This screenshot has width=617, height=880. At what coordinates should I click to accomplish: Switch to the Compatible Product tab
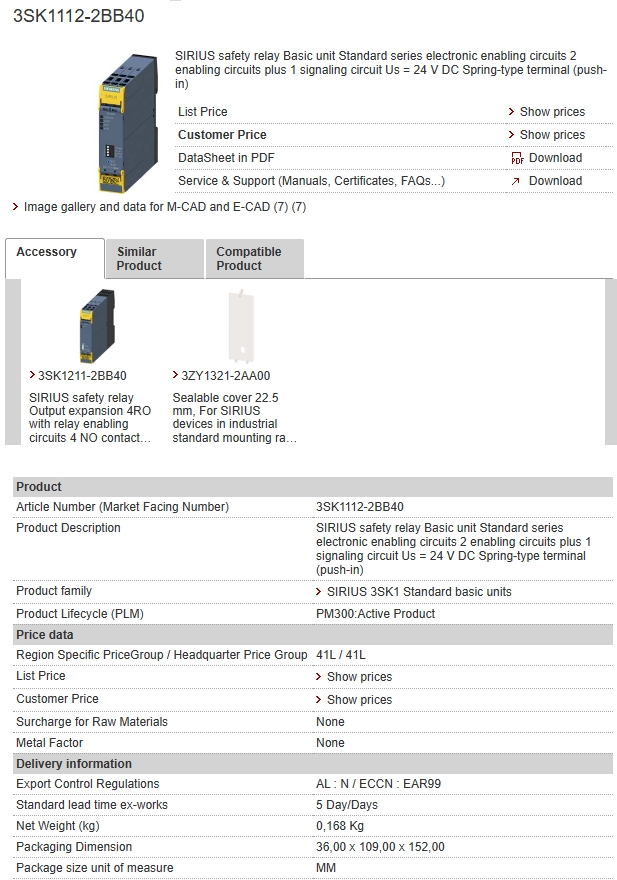click(x=255, y=259)
